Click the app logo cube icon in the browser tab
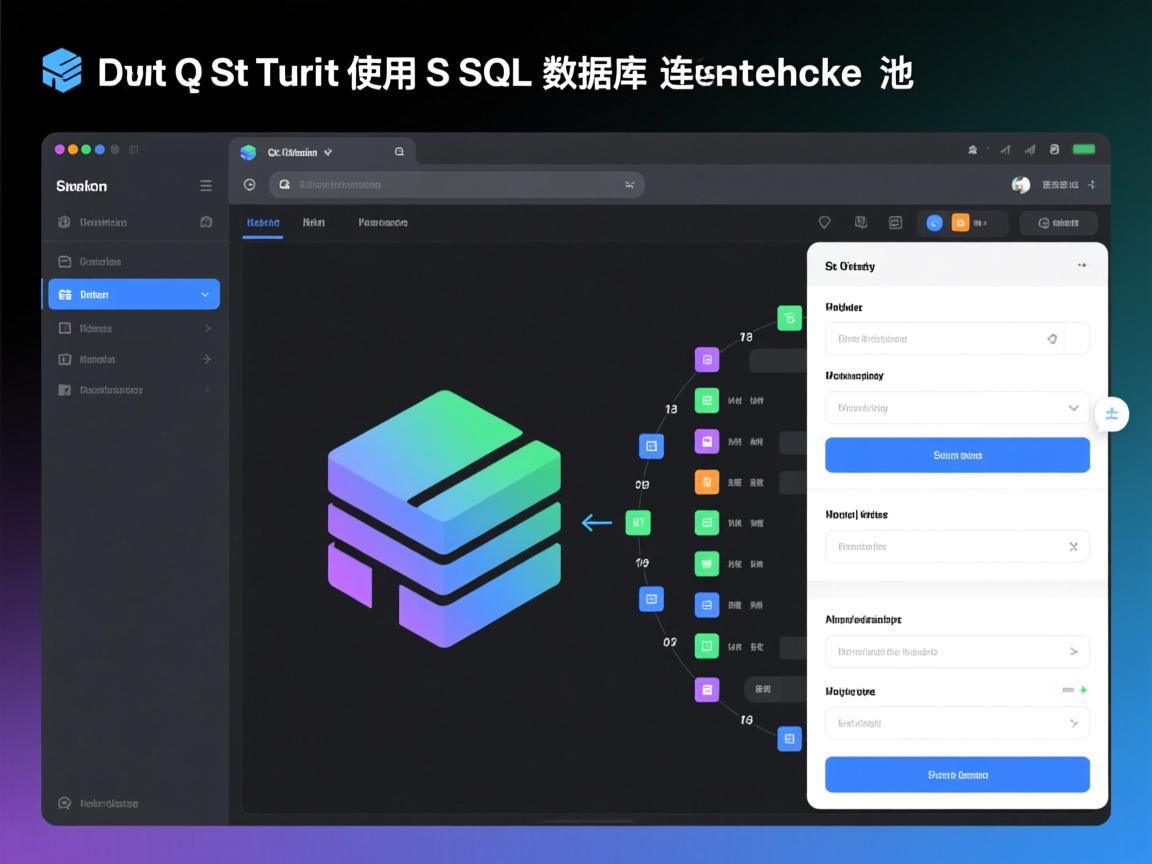Image resolution: width=1152 pixels, height=864 pixels. [x=248, y=152]
